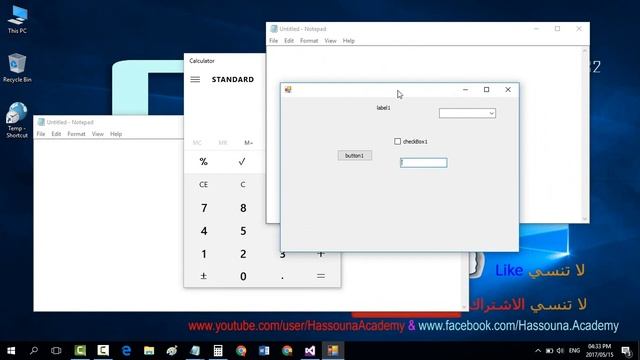Screen dimensions: 640x360
Task: Open View menu in Notepad behind the form
Action: (330, 41)
